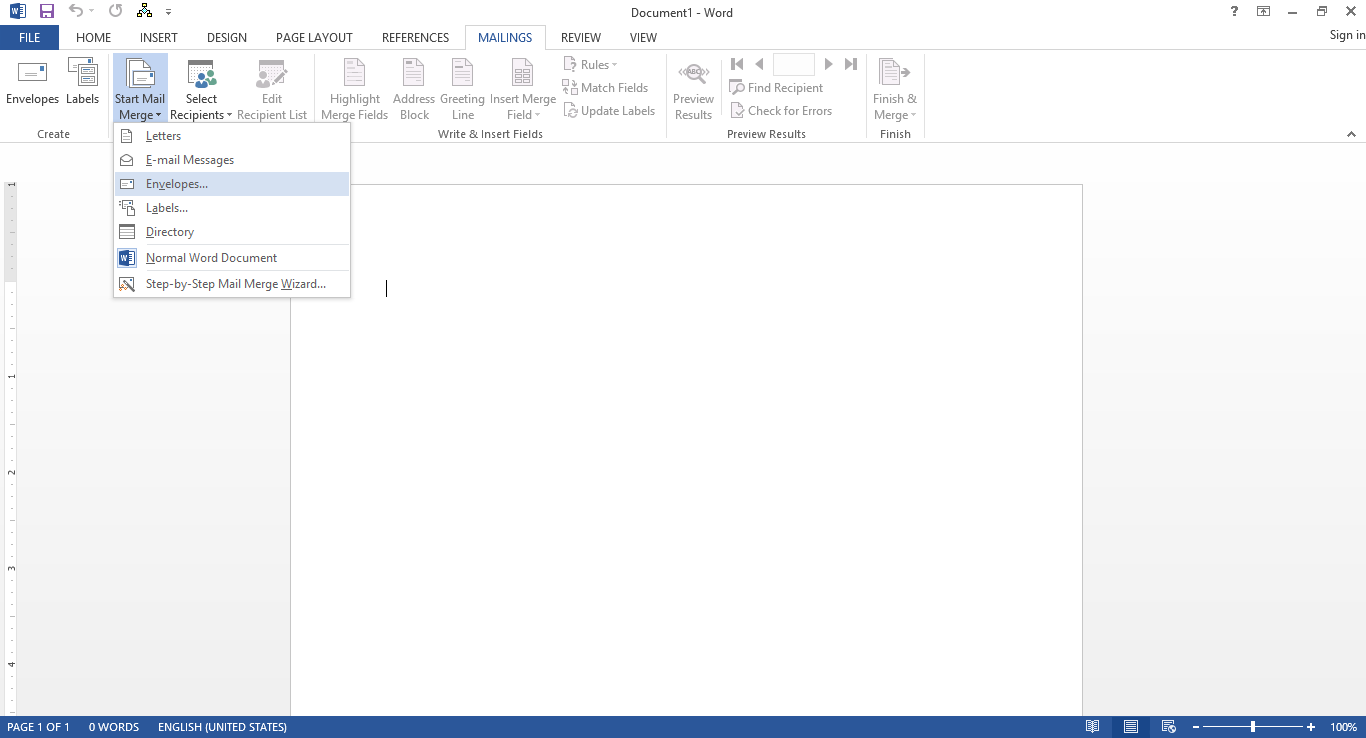Choose Letters from the mail merge menu
The width and height of the screenshot is (1366, 738).
click(232, 136)
